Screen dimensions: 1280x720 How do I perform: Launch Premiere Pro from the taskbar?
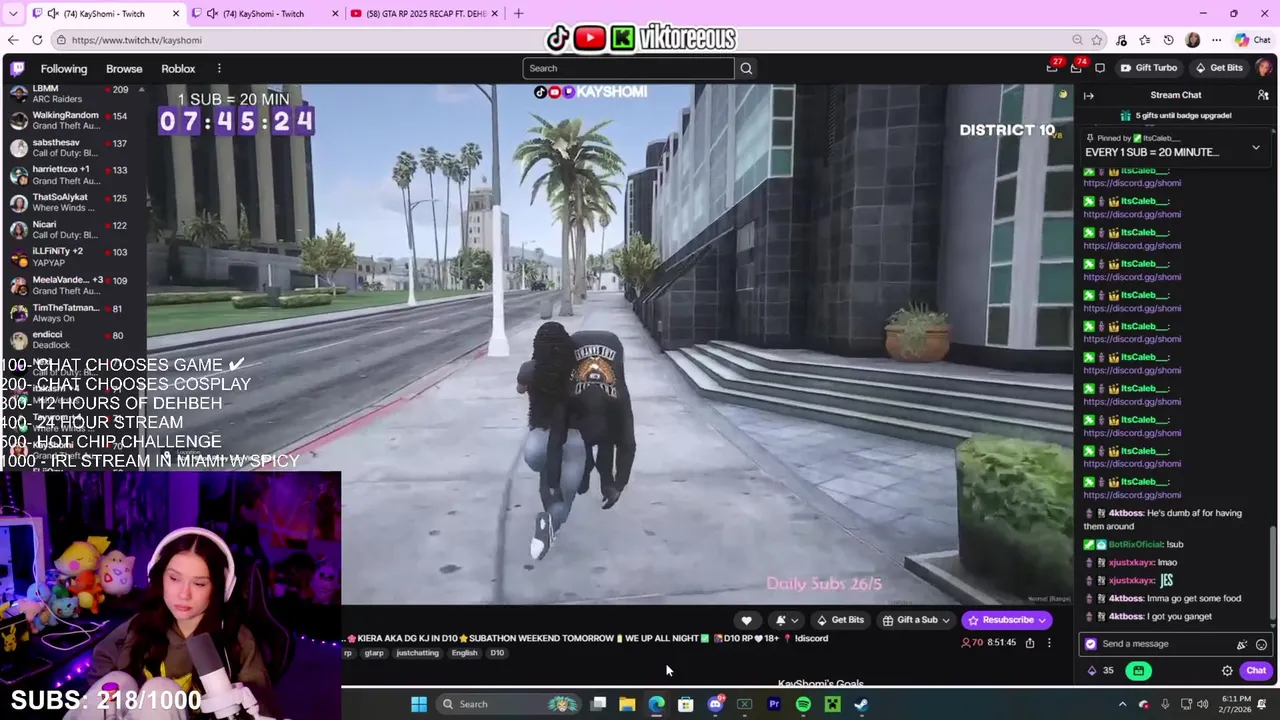click(x=774, y=704)
